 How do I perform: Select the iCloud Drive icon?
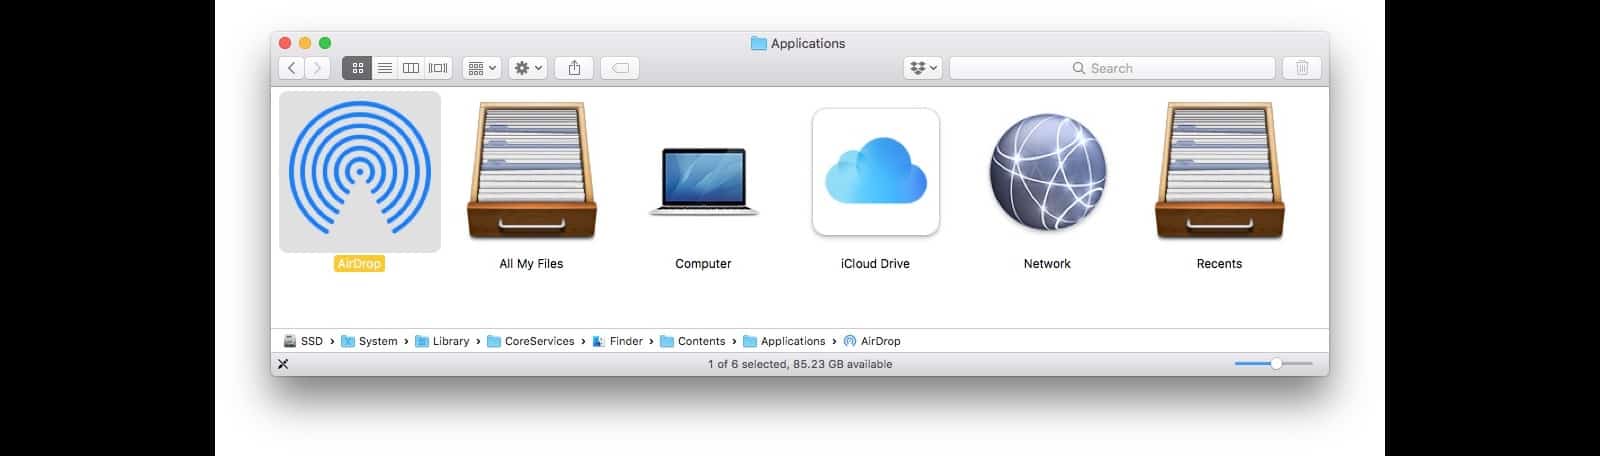[x=876, y=172]
